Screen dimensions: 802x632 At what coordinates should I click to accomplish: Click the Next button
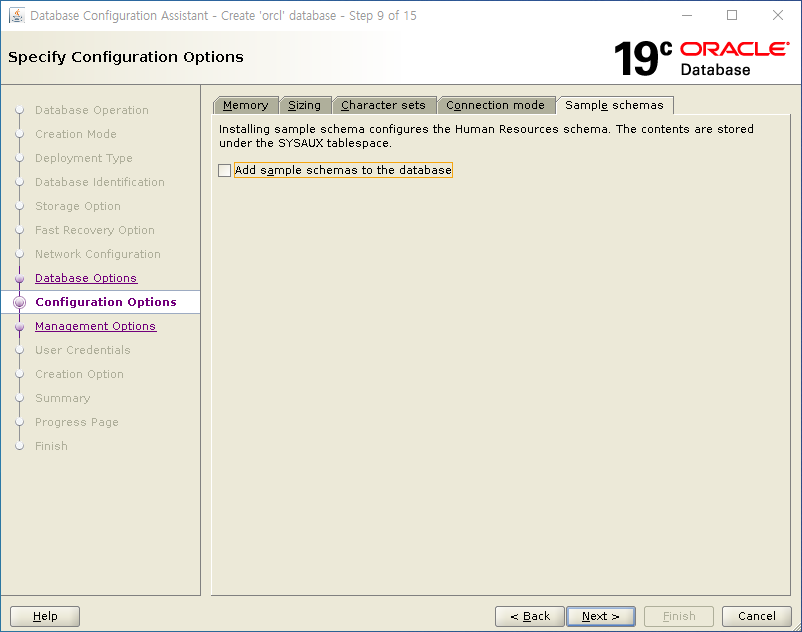601,616
